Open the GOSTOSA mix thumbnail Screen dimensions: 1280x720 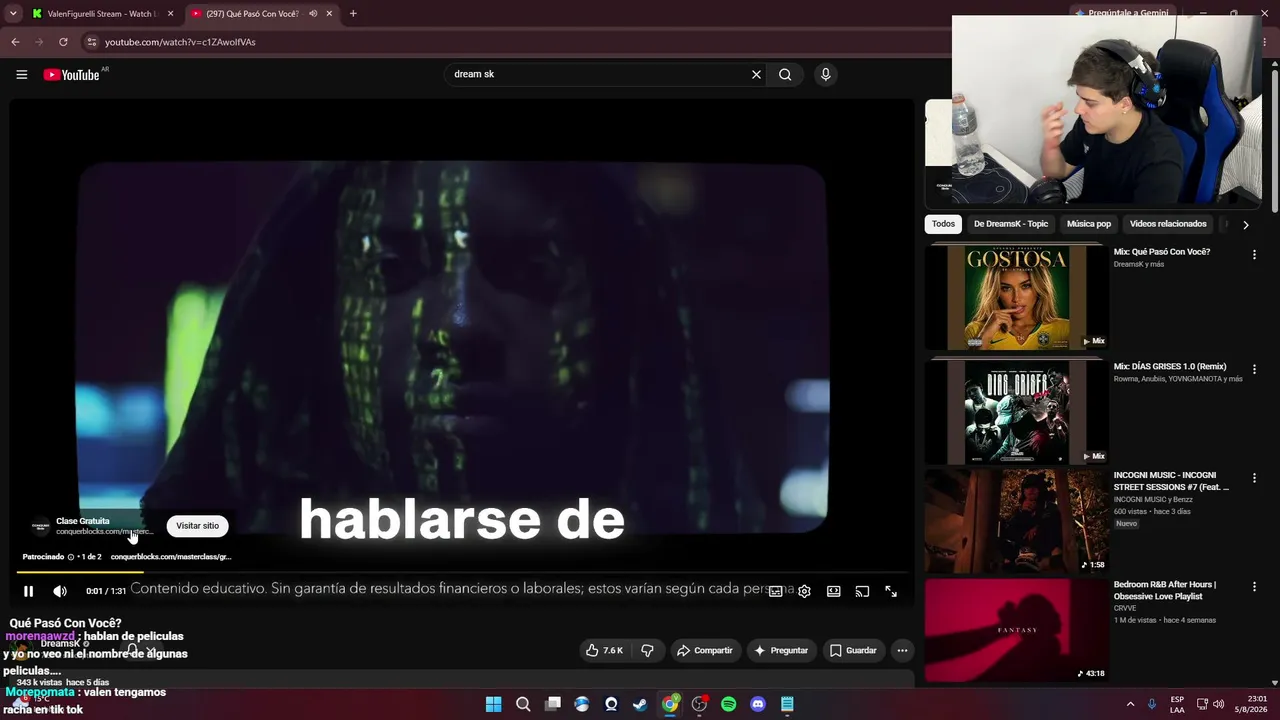[1016, 297]
